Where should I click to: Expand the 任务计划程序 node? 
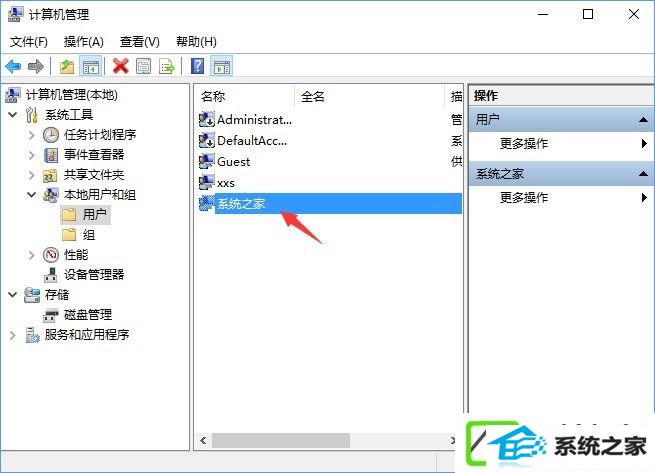32,135
